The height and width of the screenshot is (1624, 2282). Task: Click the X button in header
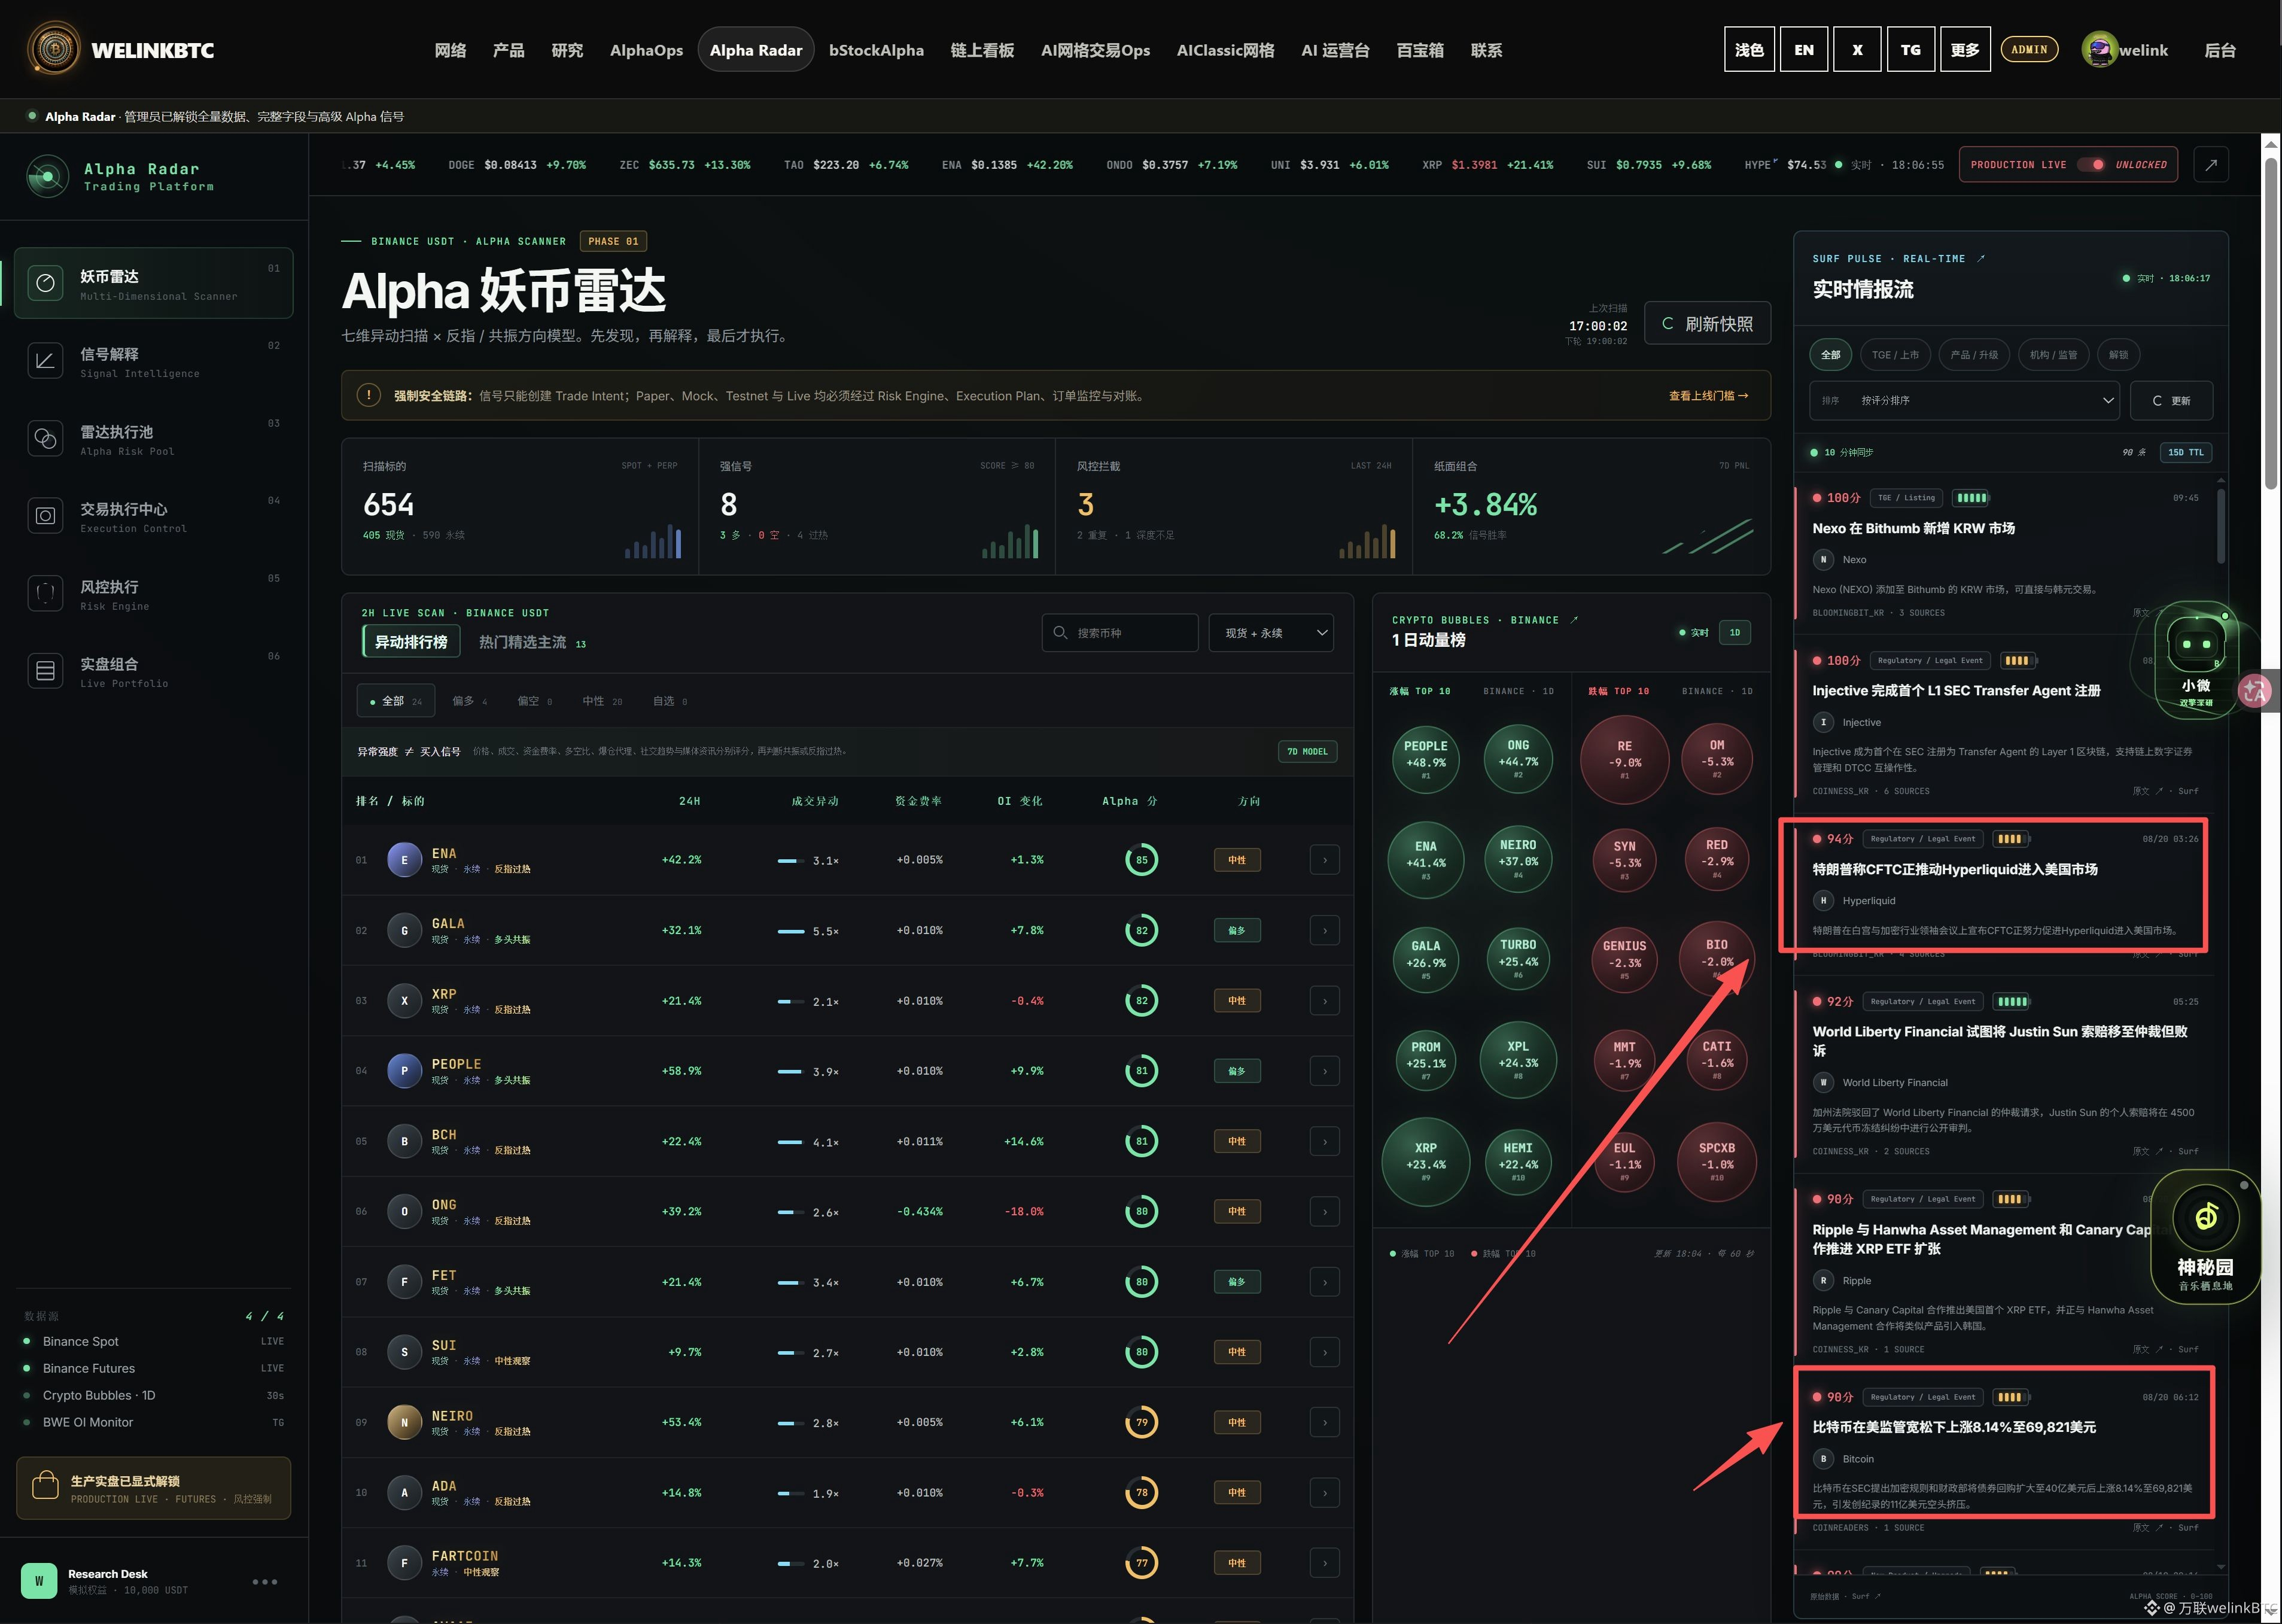[x=1857, y=49]
